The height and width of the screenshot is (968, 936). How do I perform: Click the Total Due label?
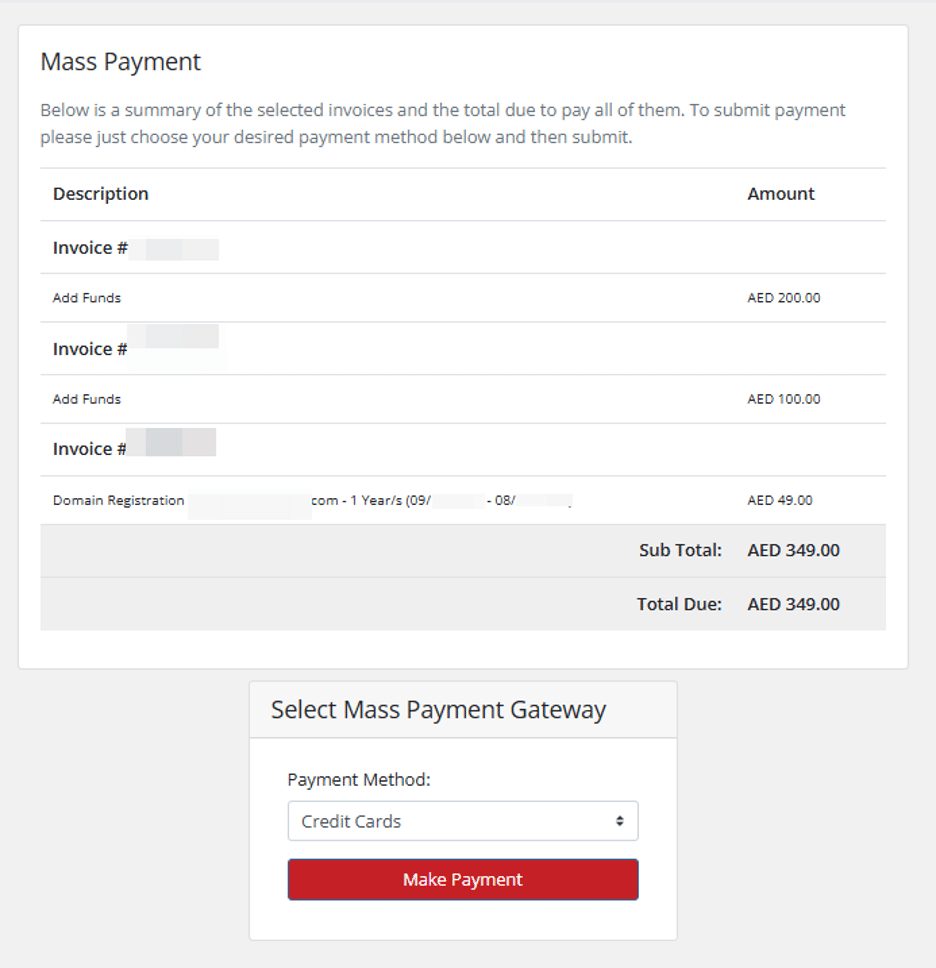pyautogui.click(x=679, y=604)
